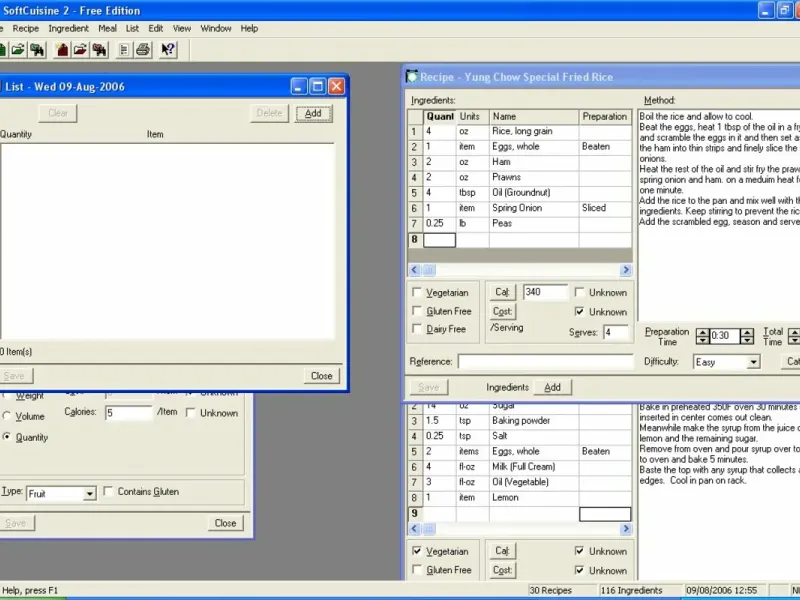This screenshot has width=800, height=600.
Task: Expand the Type dropdown showing Fruit
Action: (x=89, y=493)
